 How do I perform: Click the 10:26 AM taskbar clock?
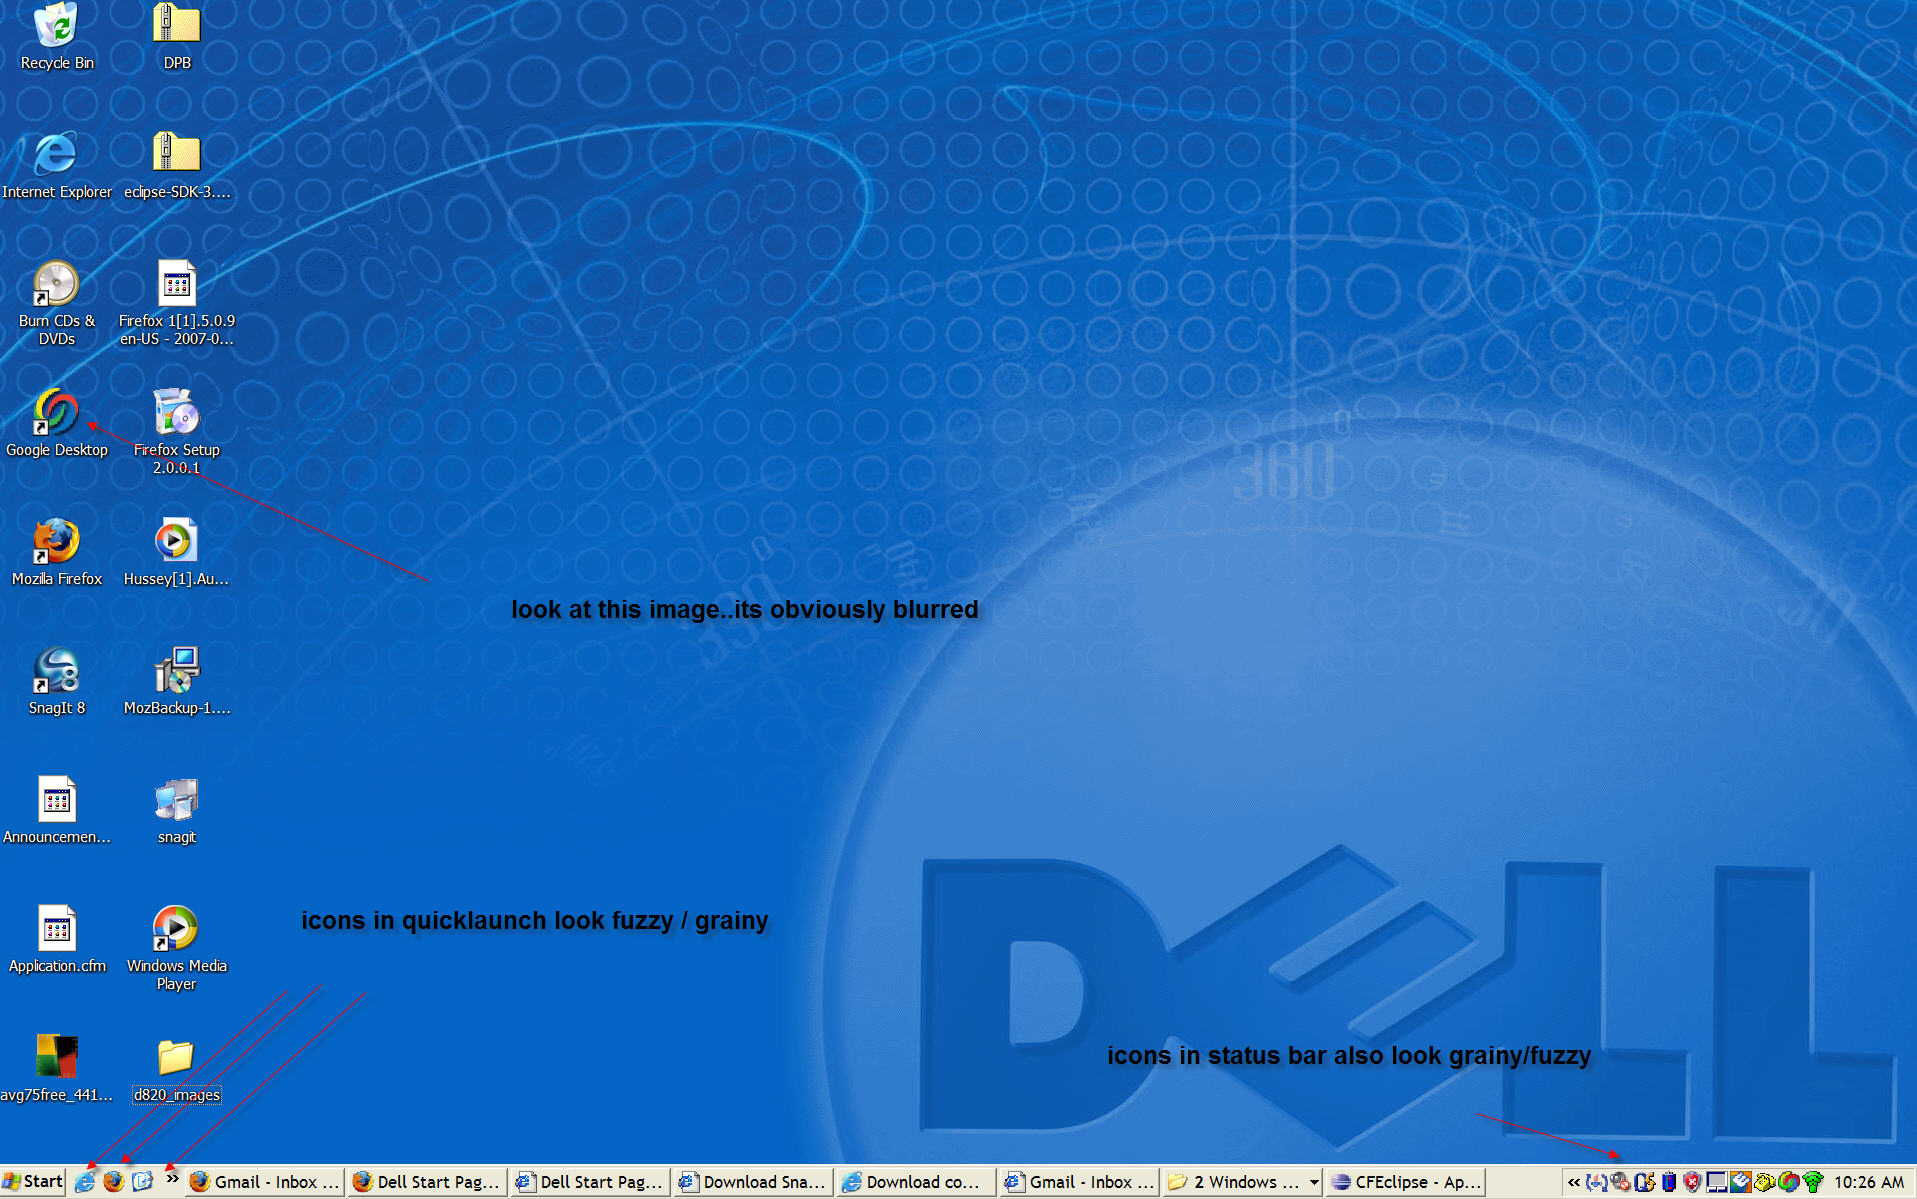click(1869, 1182)
